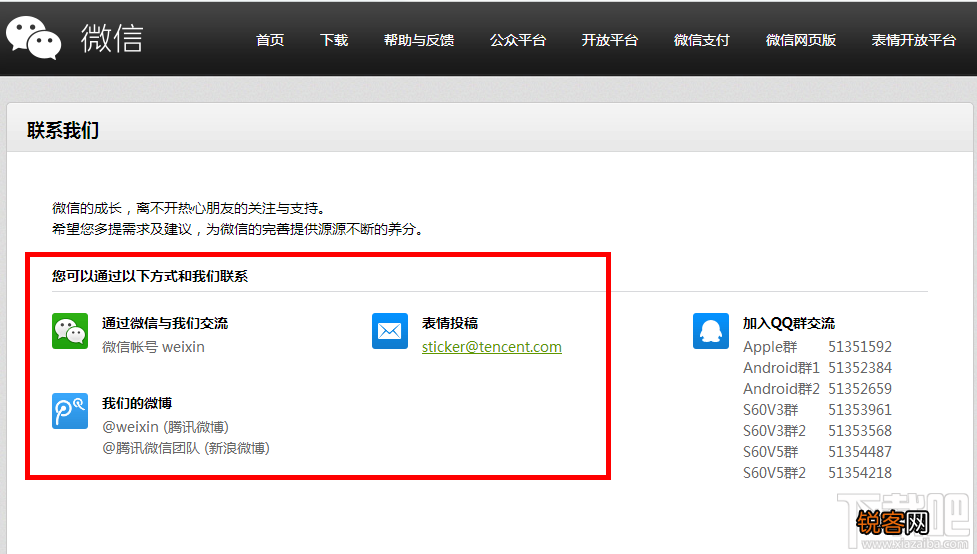Screen dimensions: 977x554
Task: Click the S60V3群2 51353568 row
Action: click(817, 431)
